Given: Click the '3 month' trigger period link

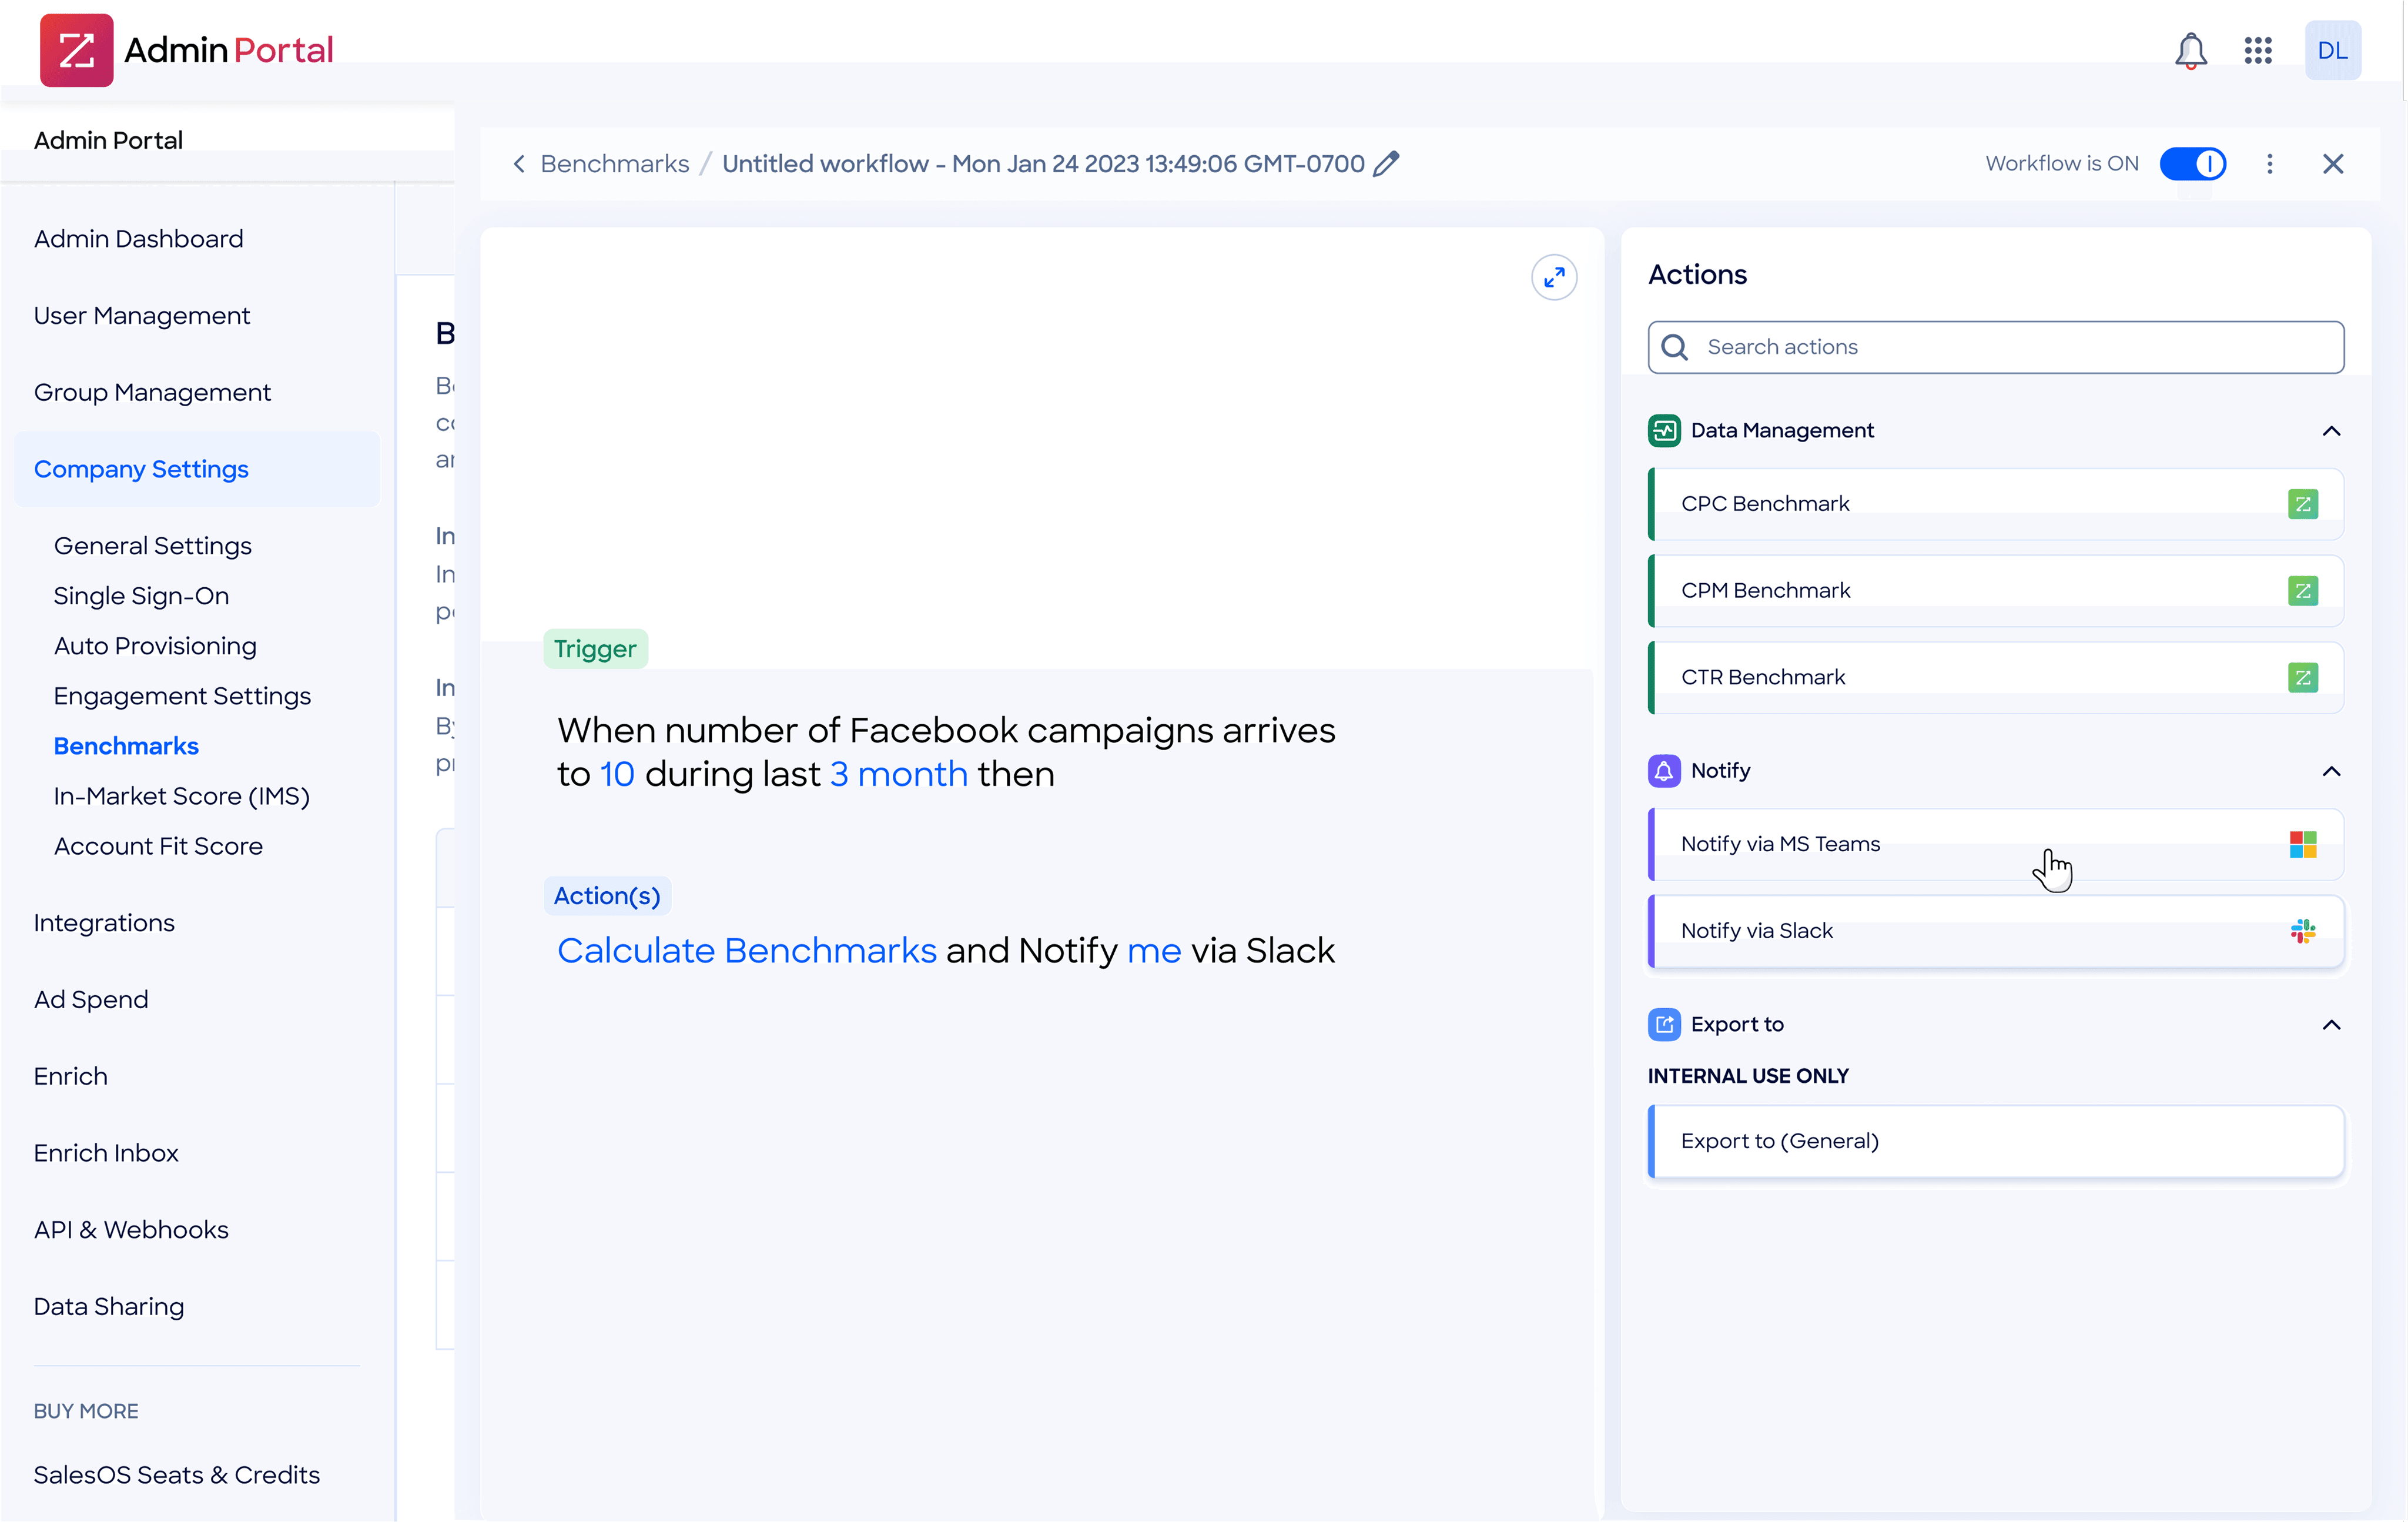Looking at the screenshot, I should coord(898,774).
